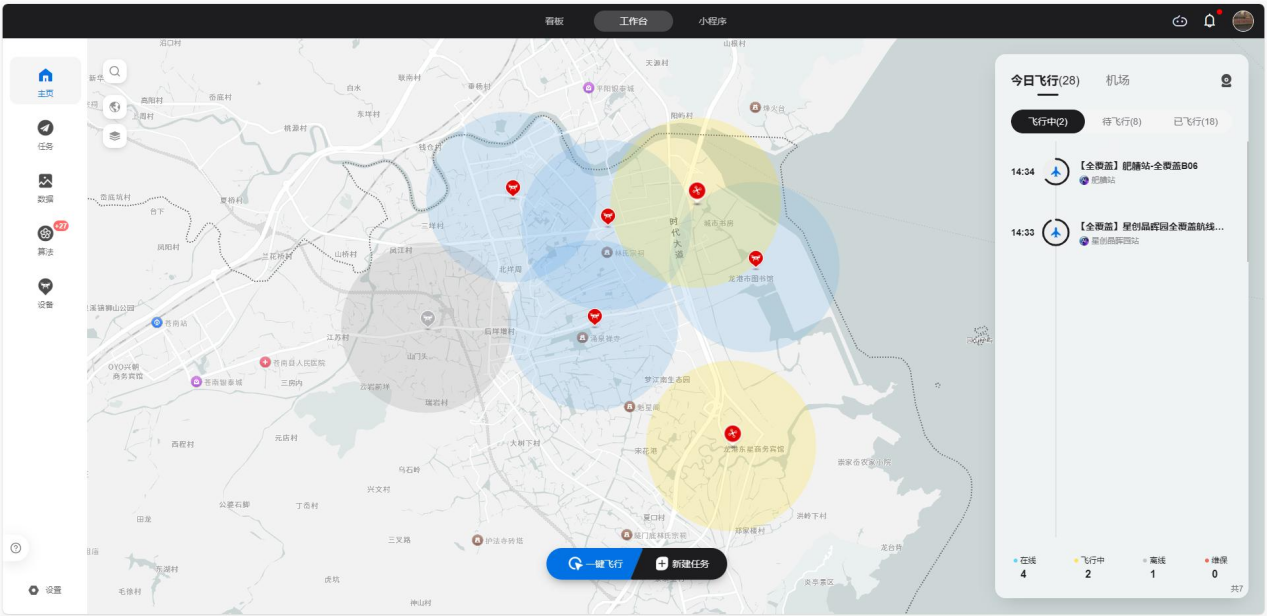The width and height of the screenshot is (1267, 616).
Task: Open the 算法 (Algorithm) sidebar icon
Action: (45, 239)
